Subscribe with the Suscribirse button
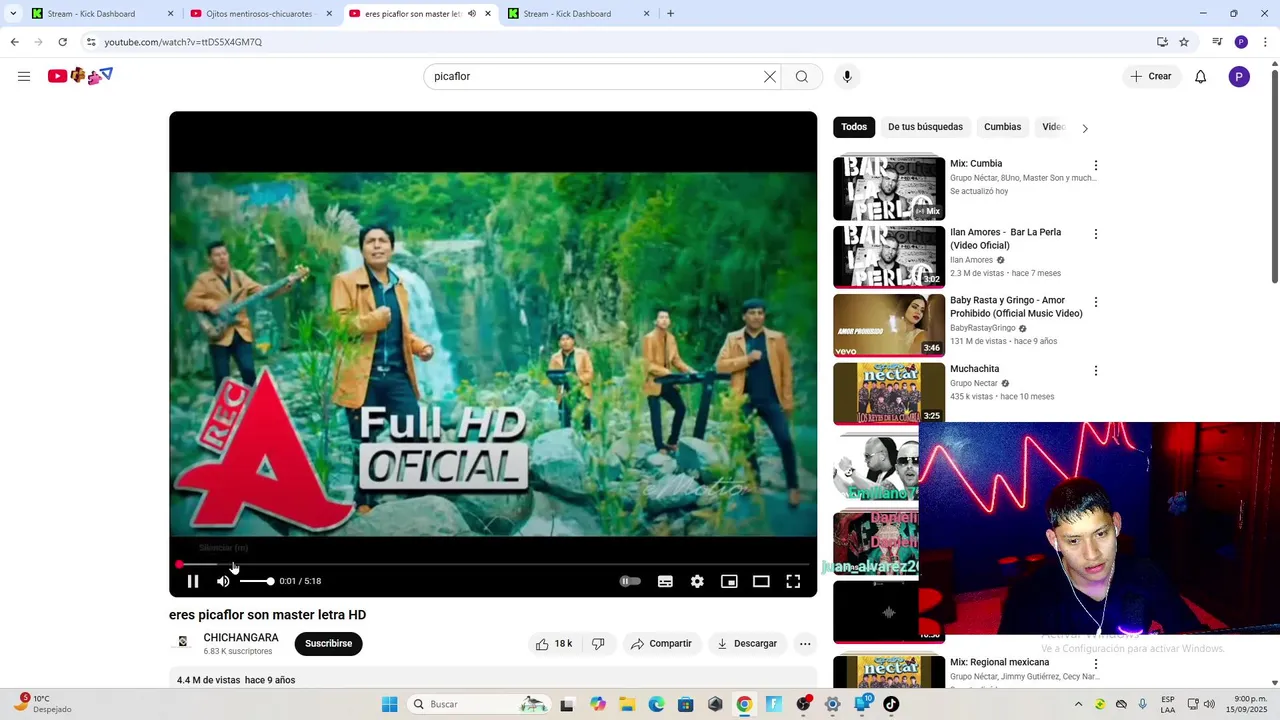The width and height of the screenshot is (1280, 720). [x=328, y=644]
